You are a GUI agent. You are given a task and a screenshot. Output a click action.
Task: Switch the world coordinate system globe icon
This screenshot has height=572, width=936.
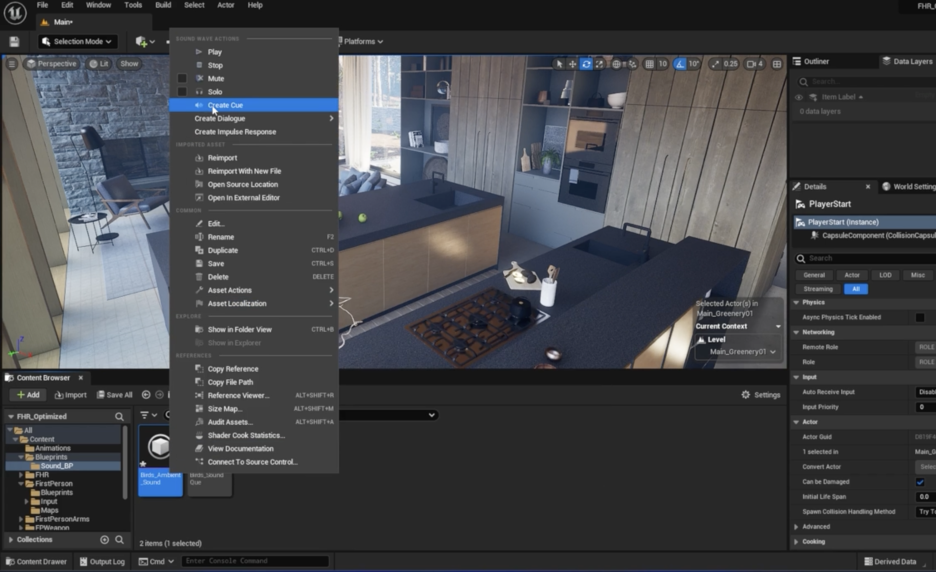(x=617, y=63)
